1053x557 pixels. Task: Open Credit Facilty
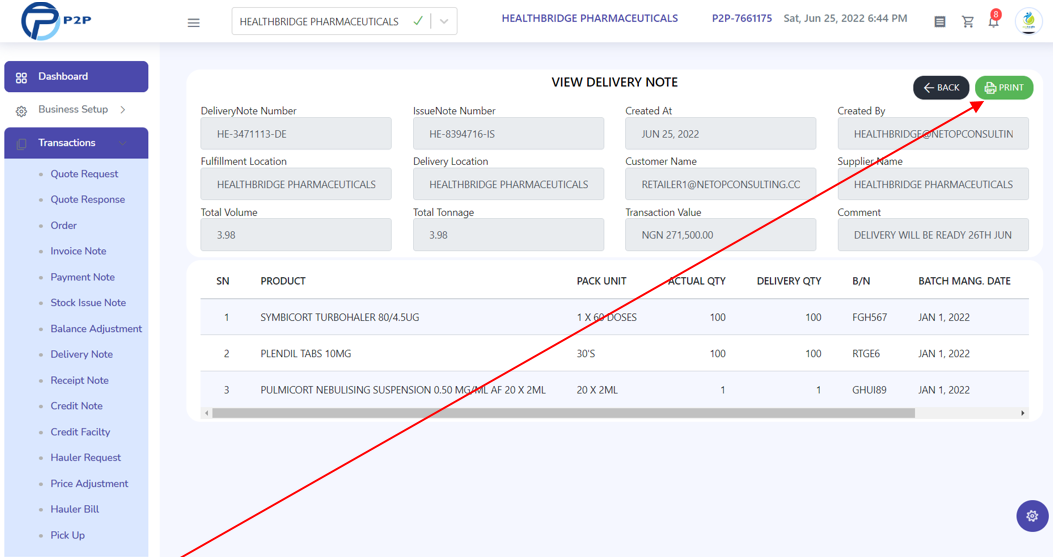(x=80, y=432)
